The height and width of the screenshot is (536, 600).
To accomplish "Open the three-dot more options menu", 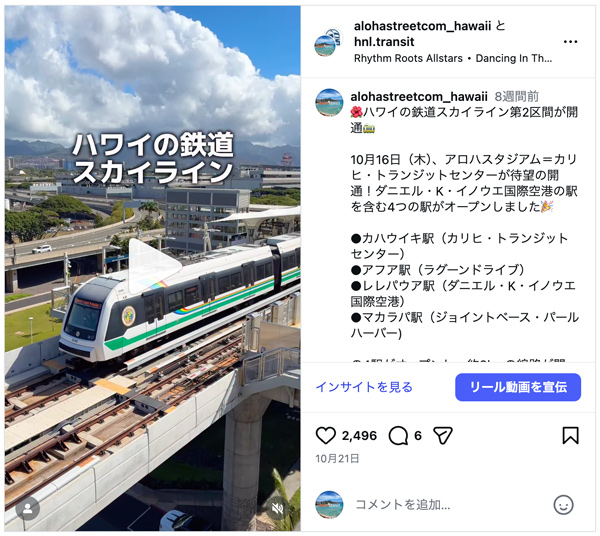I will [570, 42].
